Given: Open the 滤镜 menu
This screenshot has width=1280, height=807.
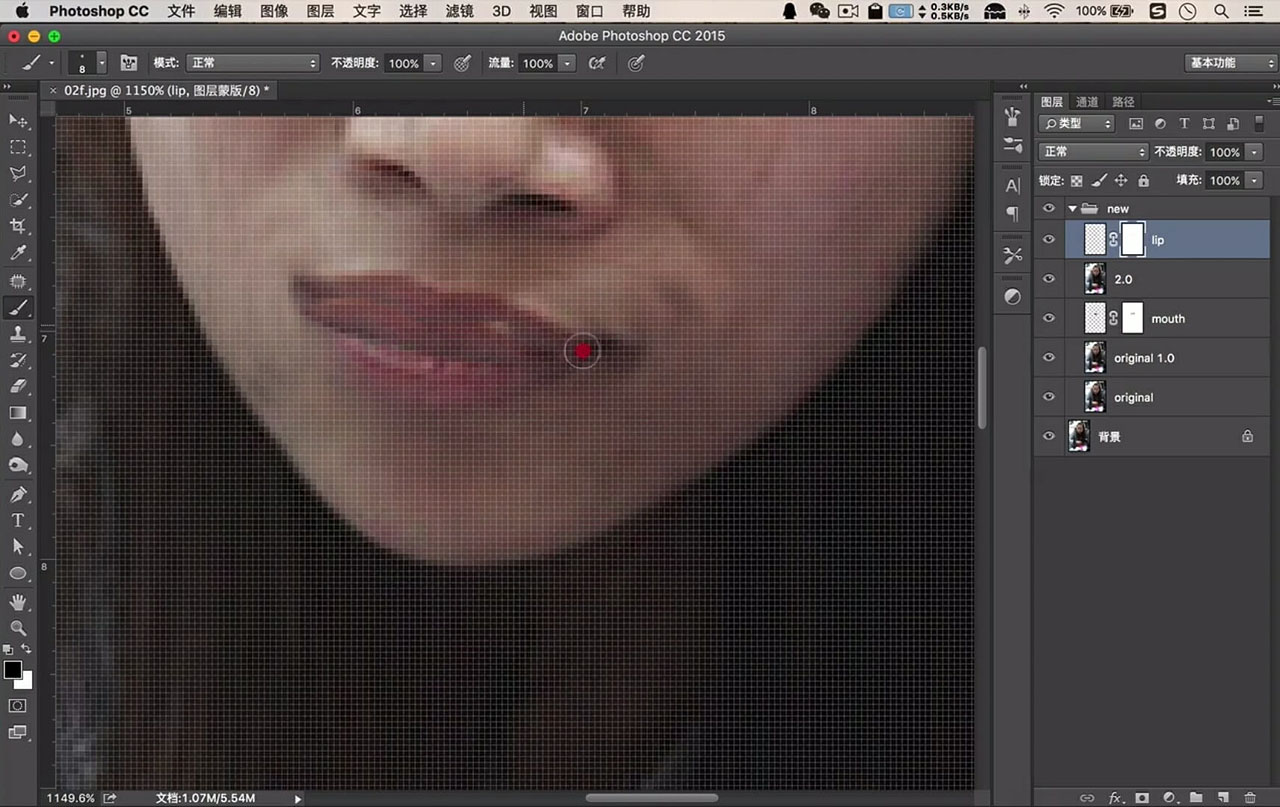Looking at the screenshot, I should click(x=459, y=11).
